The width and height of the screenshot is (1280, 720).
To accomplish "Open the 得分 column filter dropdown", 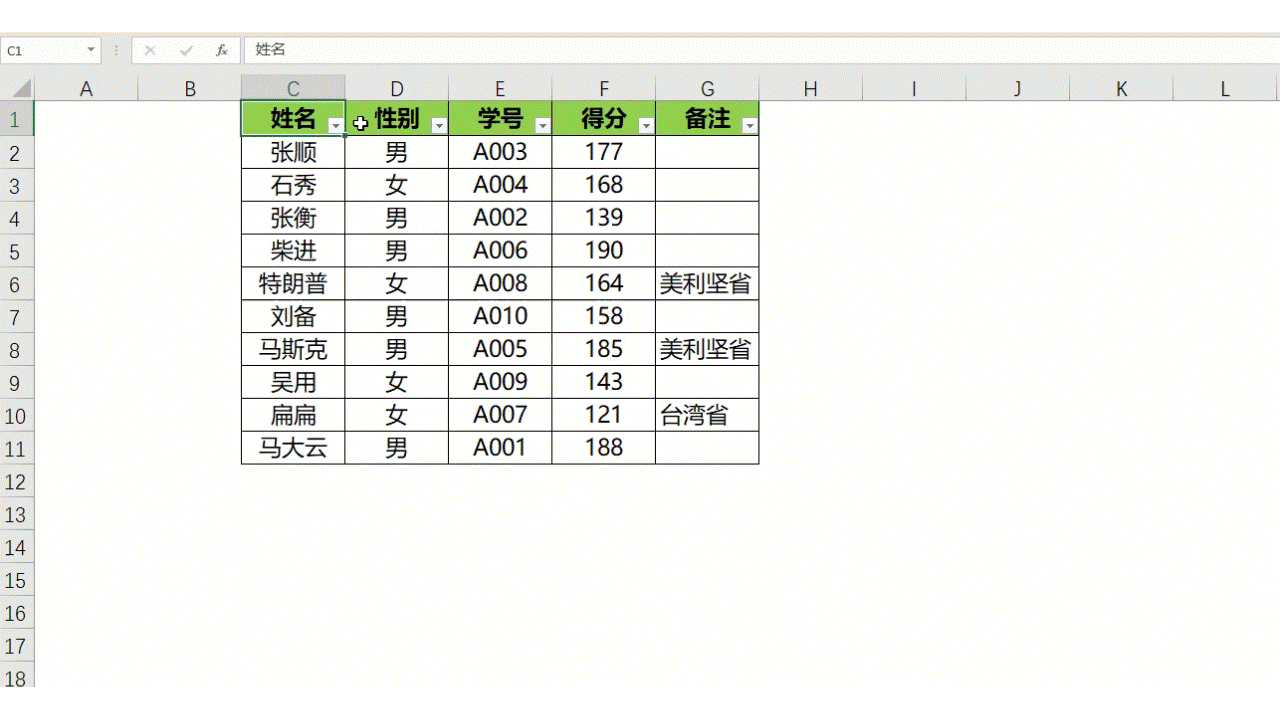I will click(x=646, y=125).
